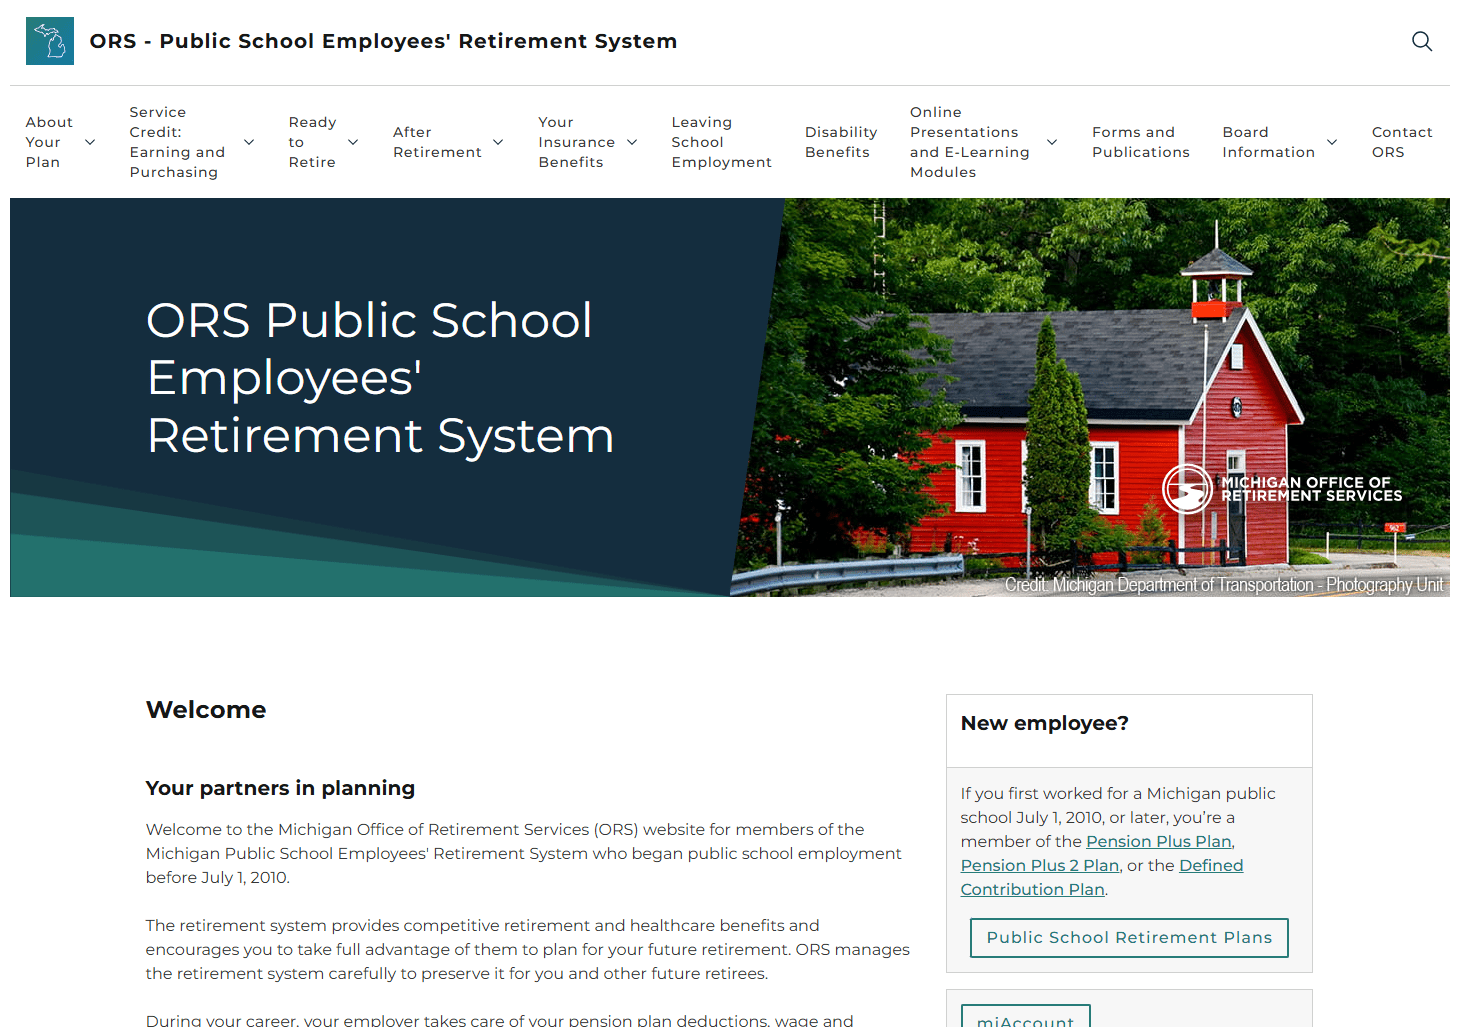The width and height of the screenshot is (1459, 1027).
Task: Click the New employee? heading
Action: [x=1044, y=723]
